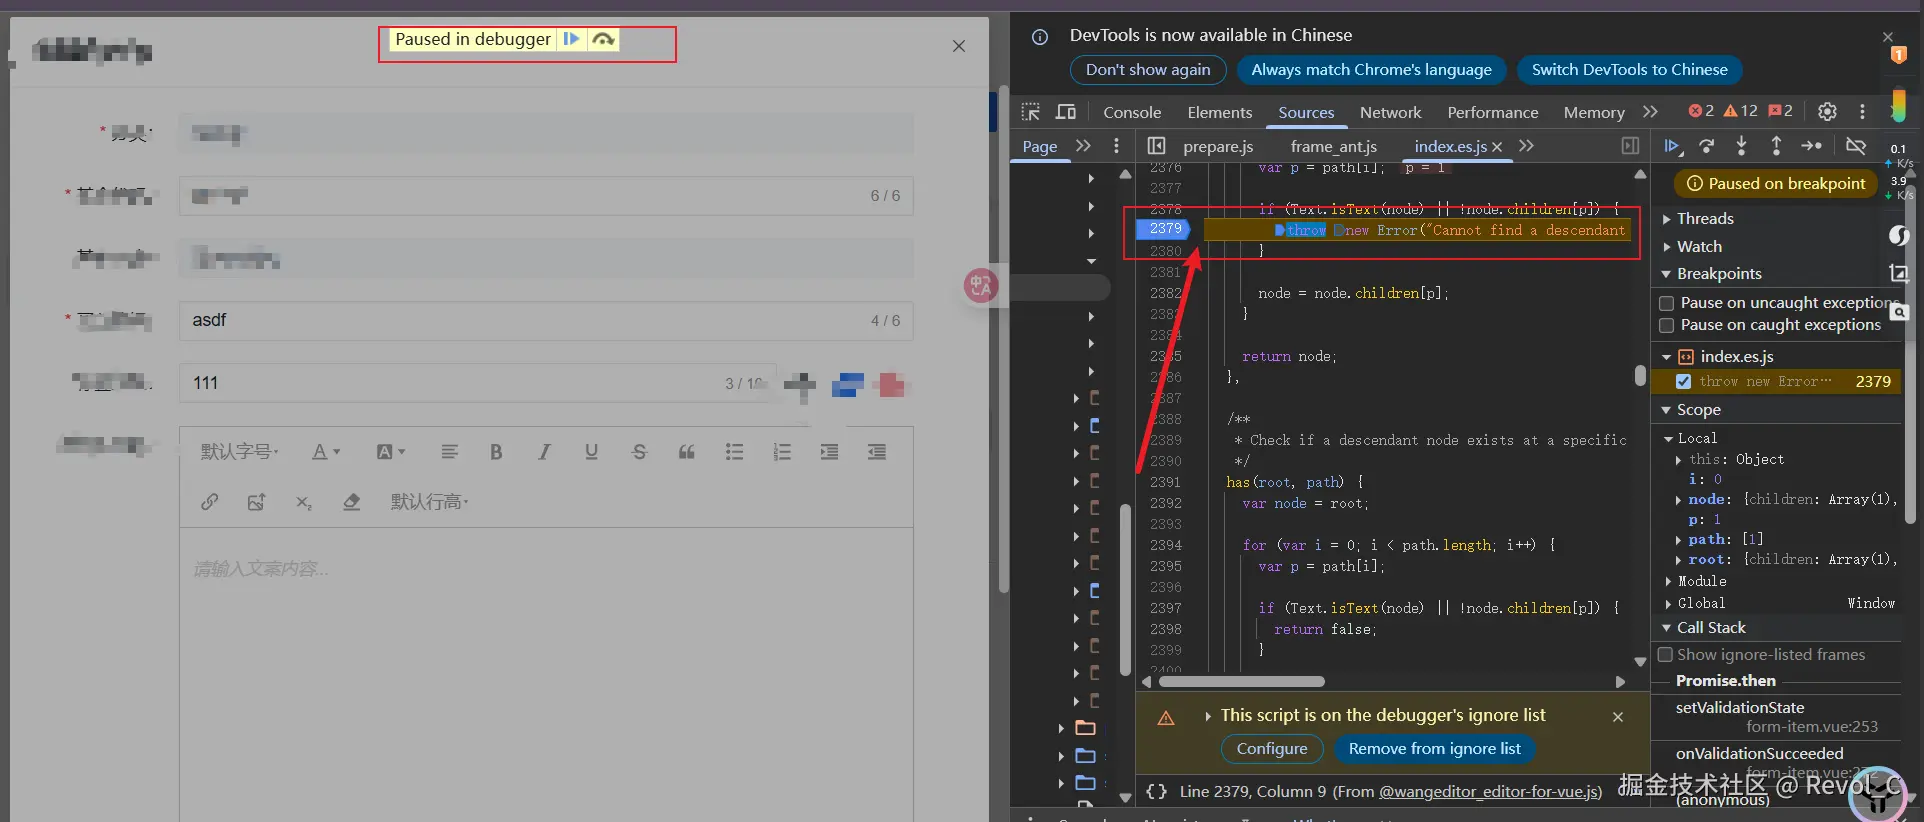Show more DevTools tabs
The height and width of the screenshot is (822, 1924).
(1650, 112)
